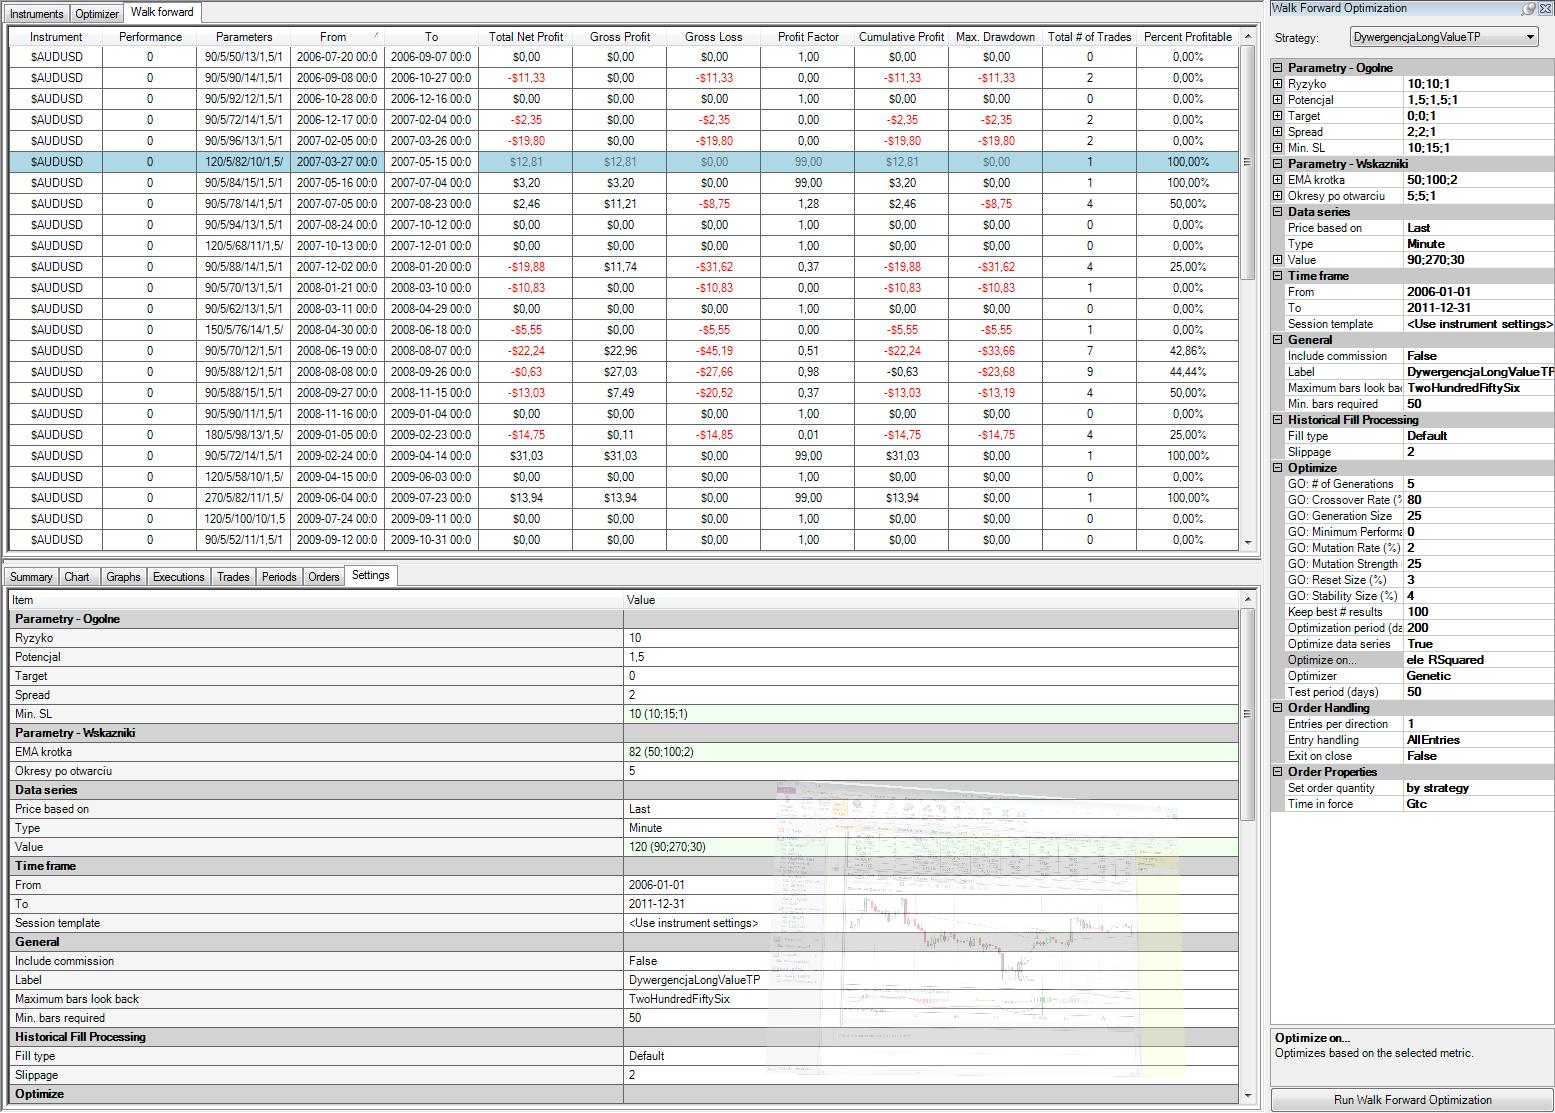This screenshot has width=1555, height=1113.
Task: Collapse Historical Fill Processing in property grid
Action: pyautogui.click(x=1278, y=420)
